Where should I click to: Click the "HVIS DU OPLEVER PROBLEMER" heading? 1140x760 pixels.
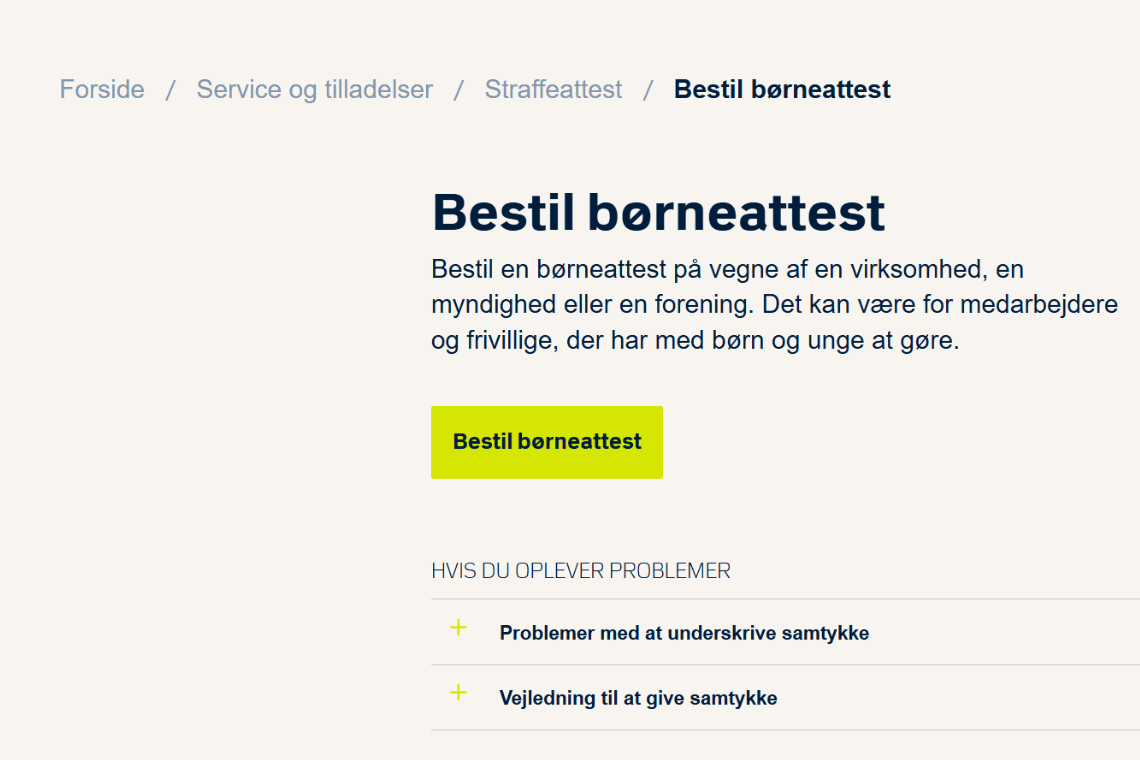580,570
